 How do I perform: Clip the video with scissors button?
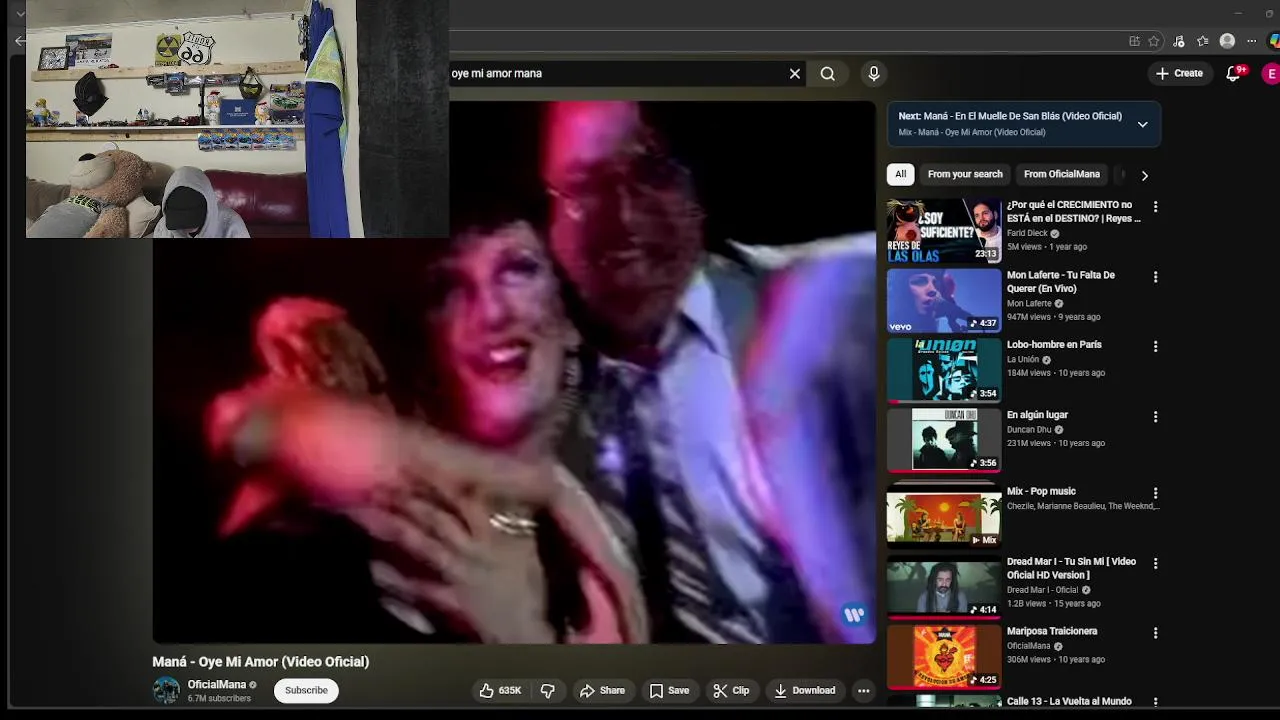pyautogui.click(x=731, y=690)
